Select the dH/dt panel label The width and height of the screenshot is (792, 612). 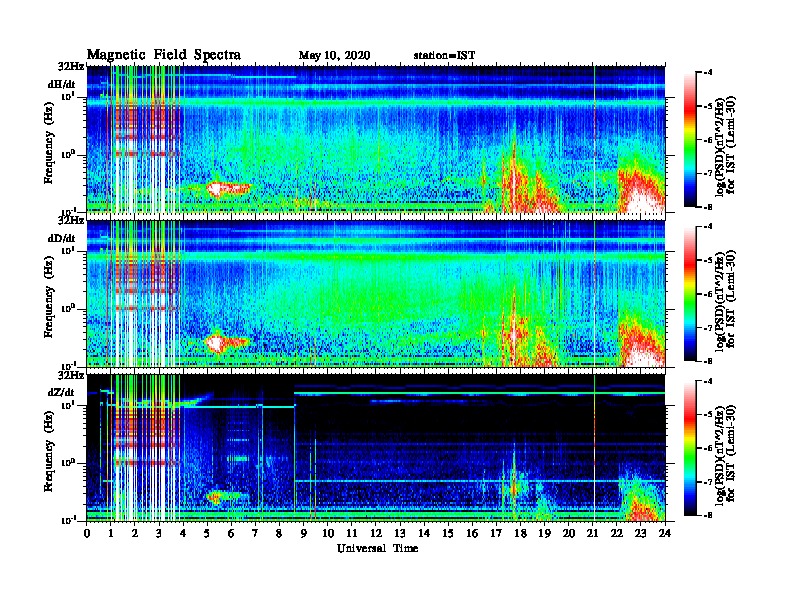pos(62,85)
